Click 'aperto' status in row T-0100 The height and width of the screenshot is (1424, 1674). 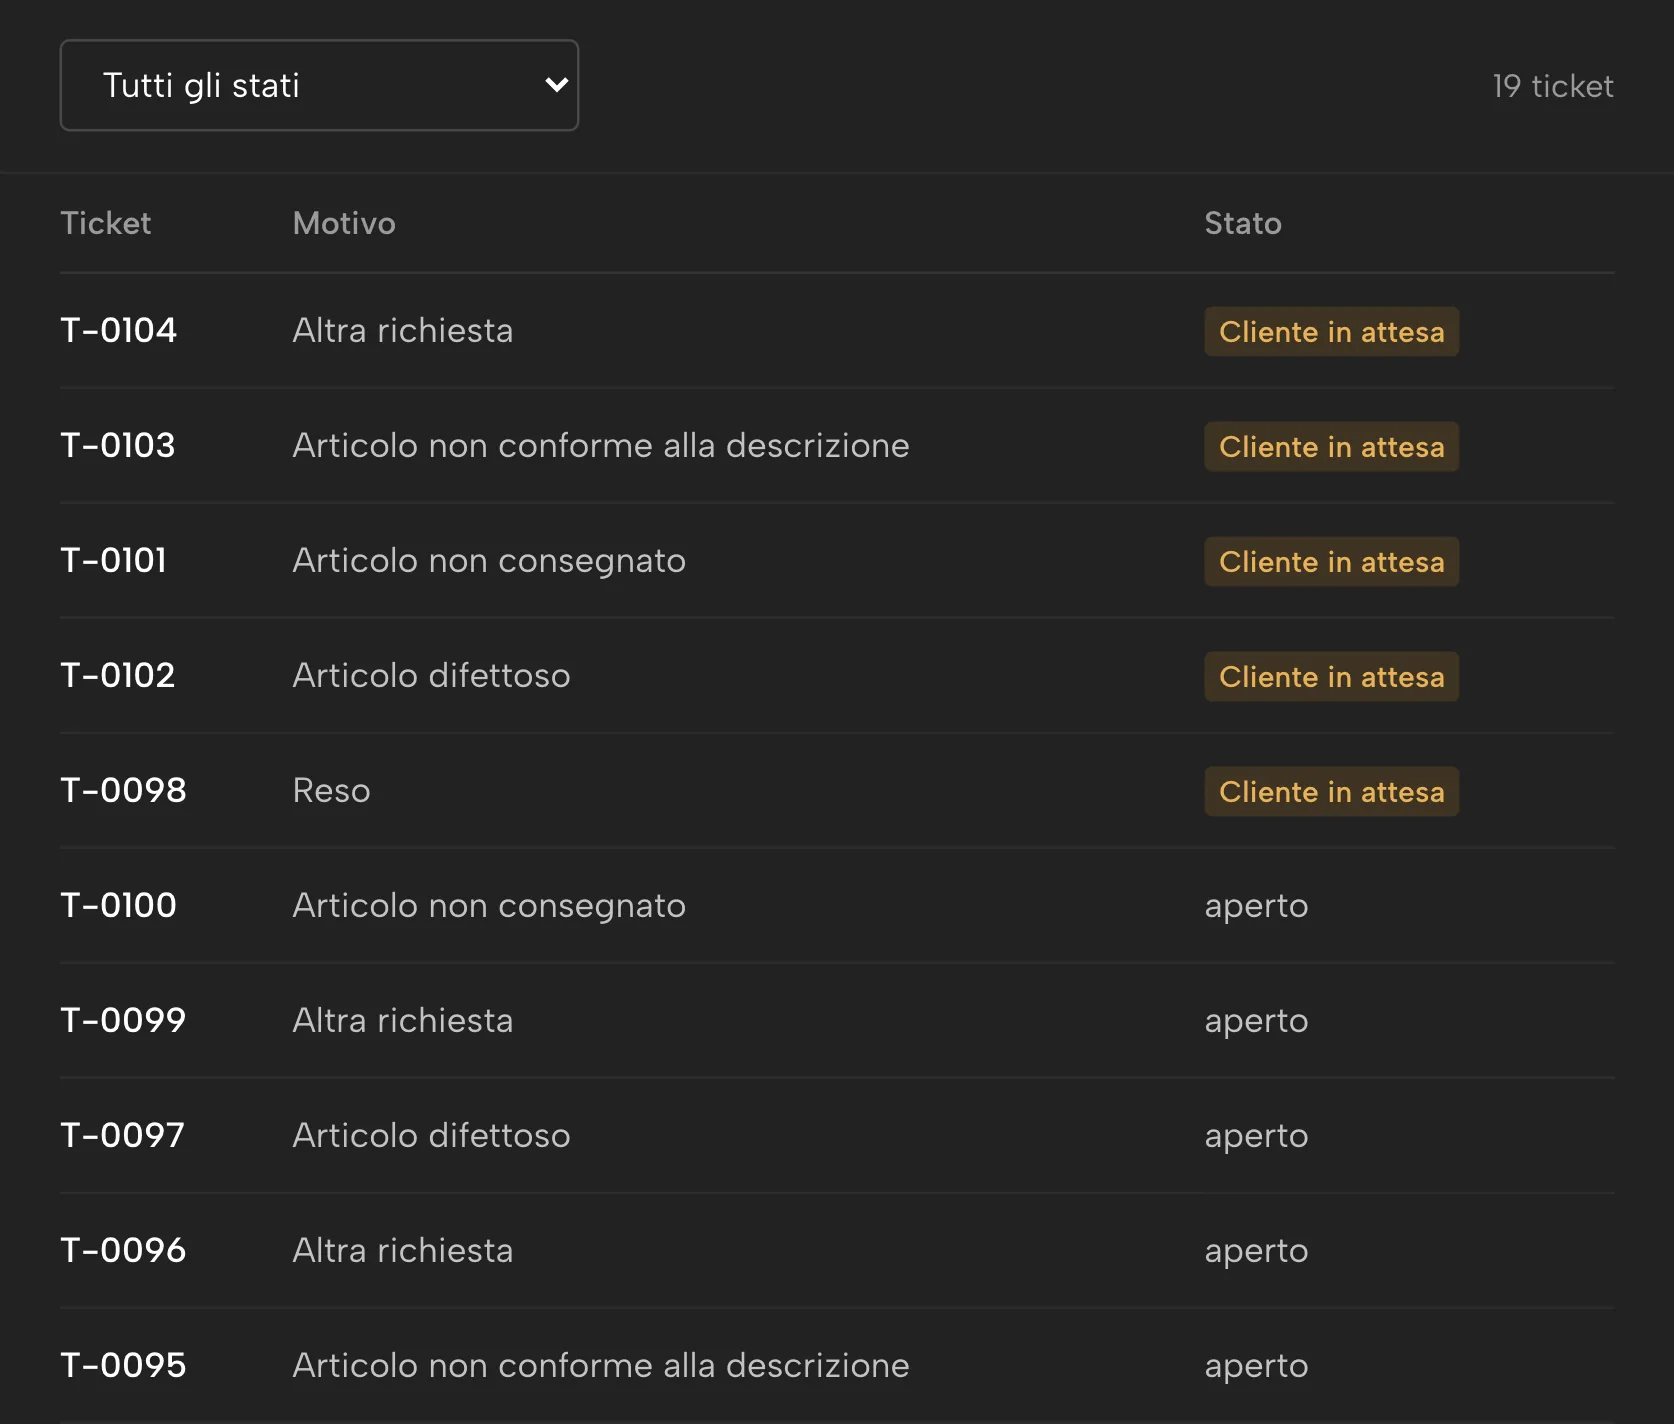[x=1256, y=906]
